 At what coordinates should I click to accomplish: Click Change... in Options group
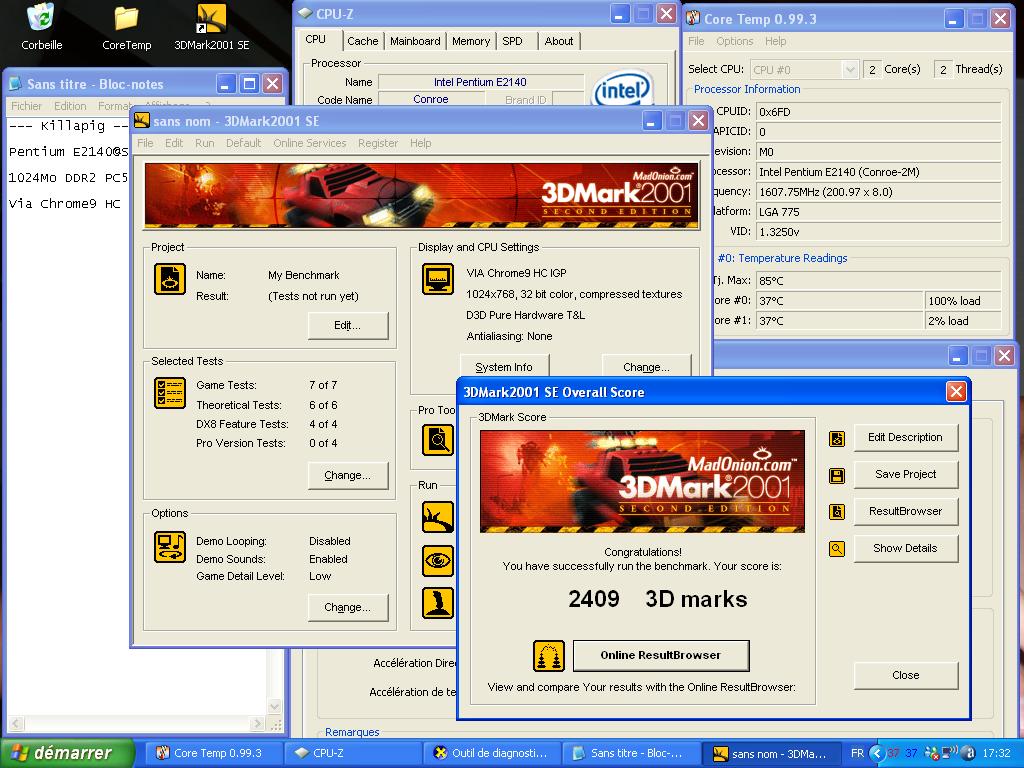coord(348,607)
